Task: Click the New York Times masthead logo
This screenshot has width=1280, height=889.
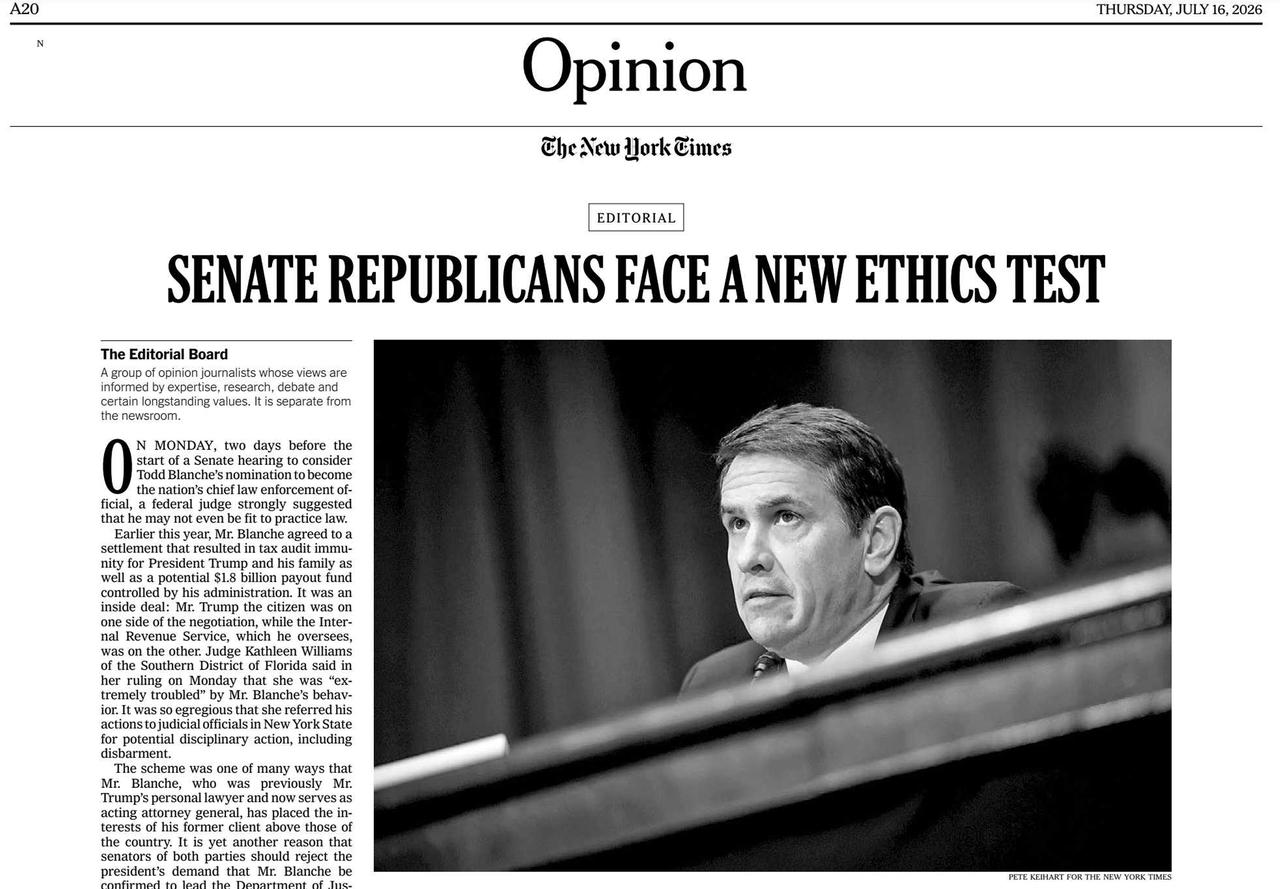Action: point(636,148)
